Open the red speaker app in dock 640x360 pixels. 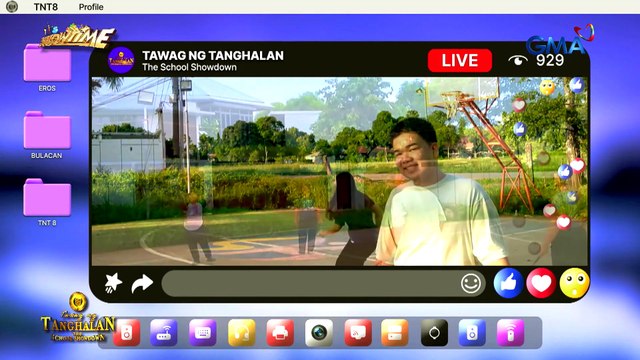[x=127, y=333]
